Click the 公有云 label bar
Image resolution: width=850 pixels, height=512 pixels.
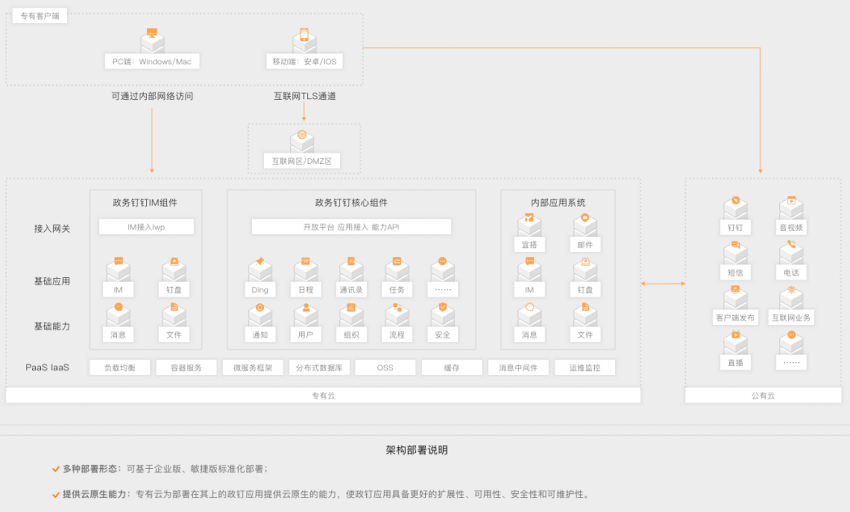[763, 395]
